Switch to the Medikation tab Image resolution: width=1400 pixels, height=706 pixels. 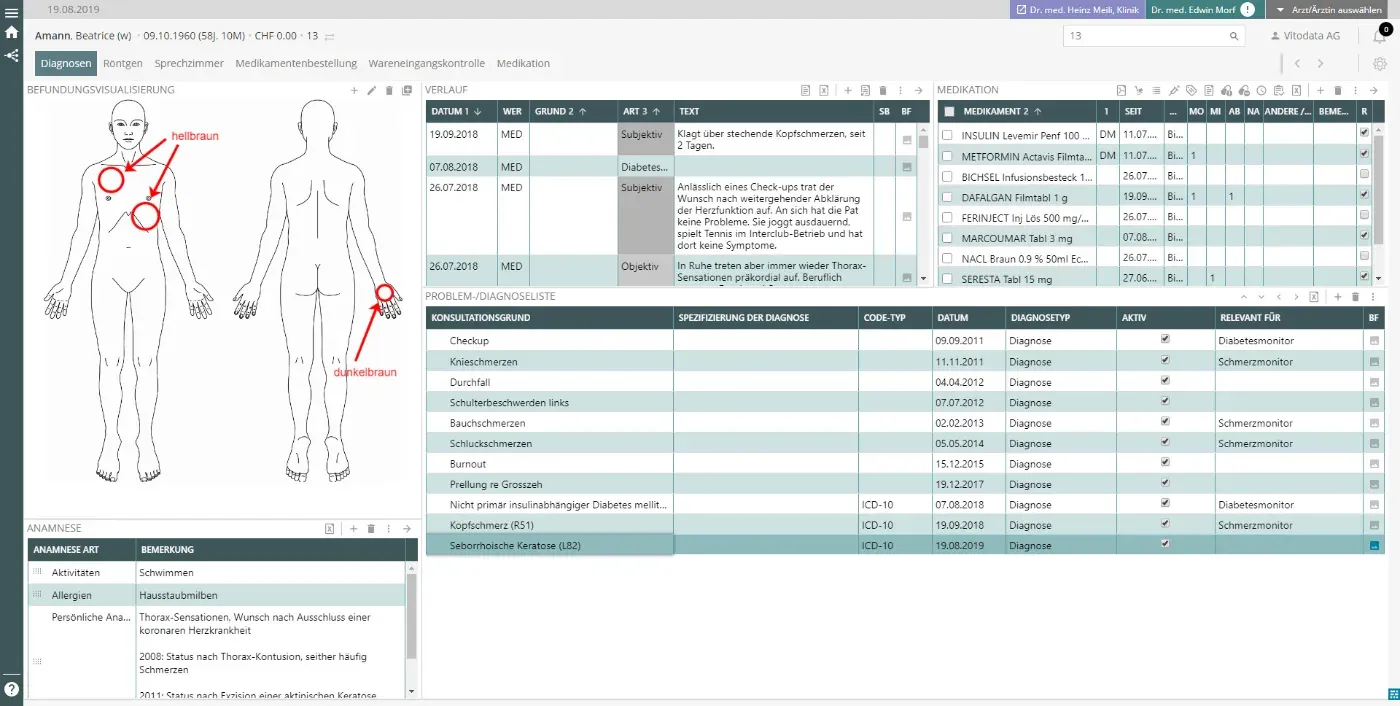523,63
